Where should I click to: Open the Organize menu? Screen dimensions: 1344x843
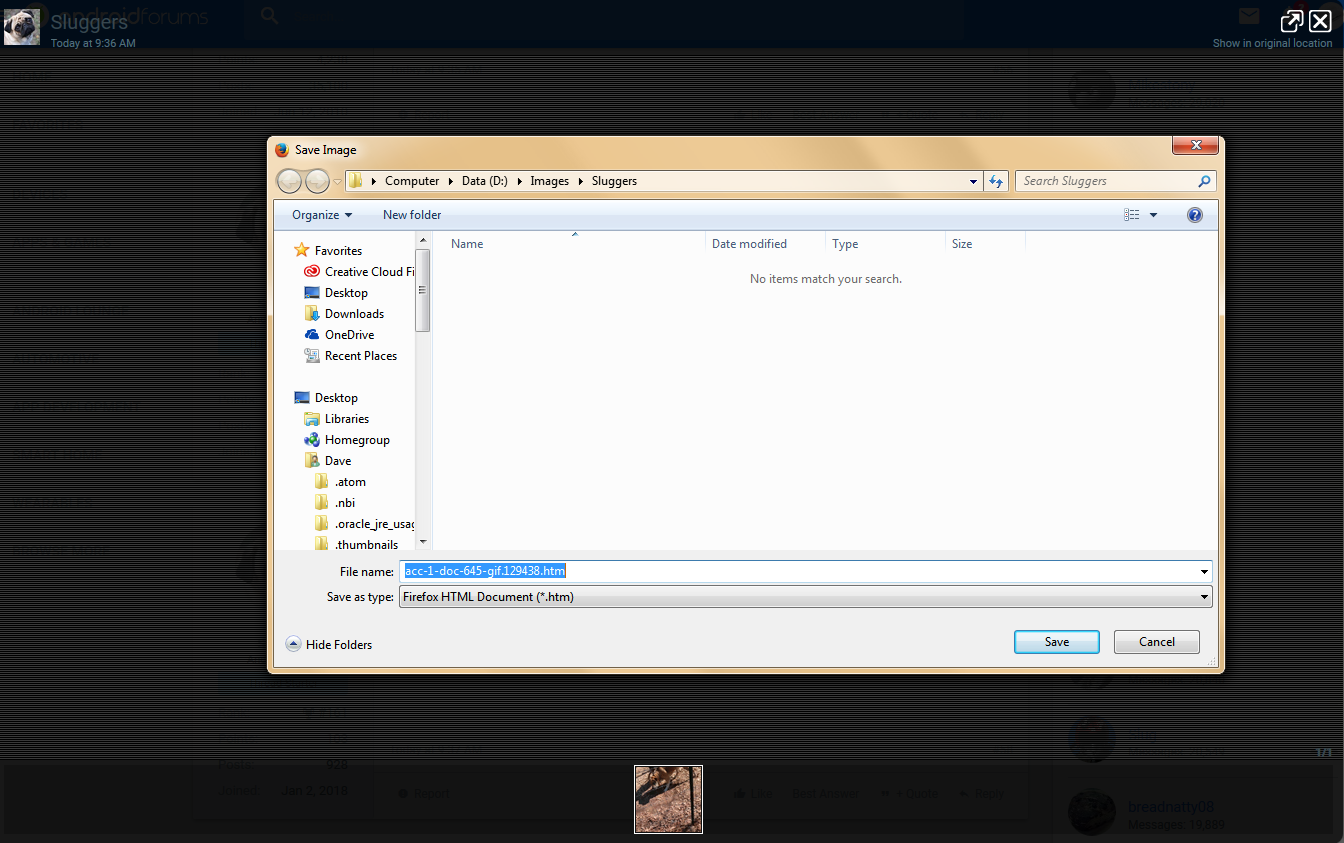pos(322,215)
